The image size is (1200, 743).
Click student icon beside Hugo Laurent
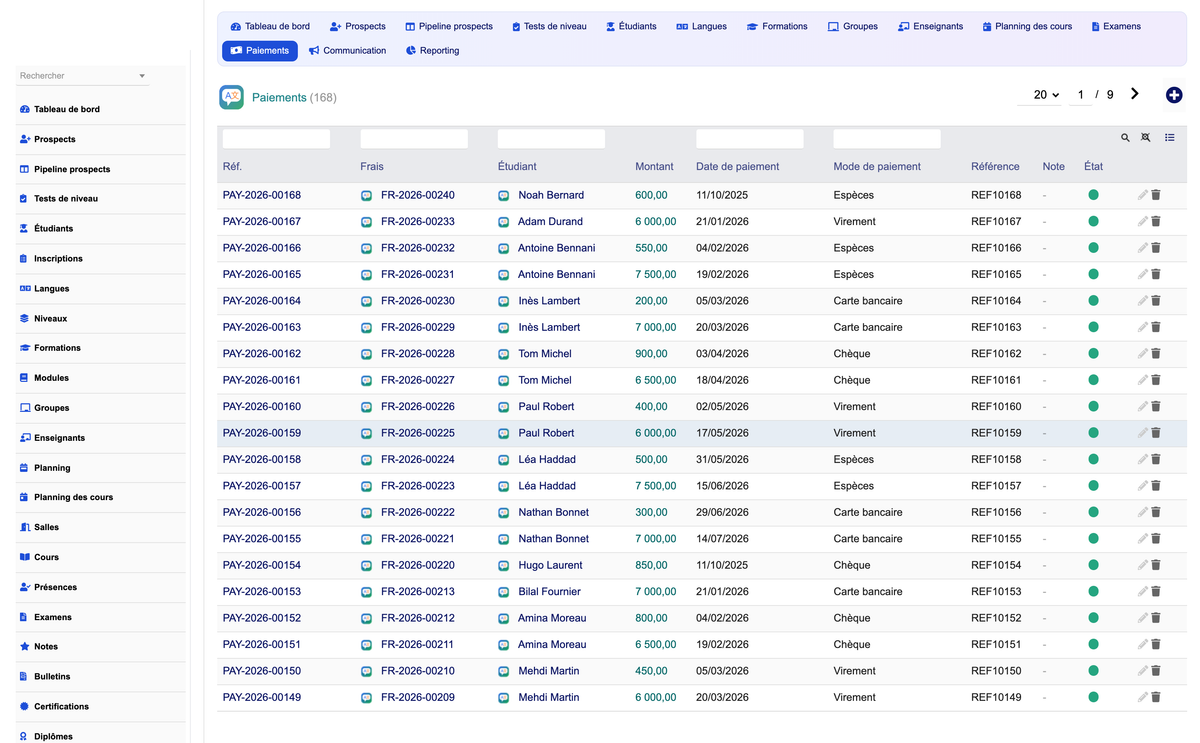504,566
